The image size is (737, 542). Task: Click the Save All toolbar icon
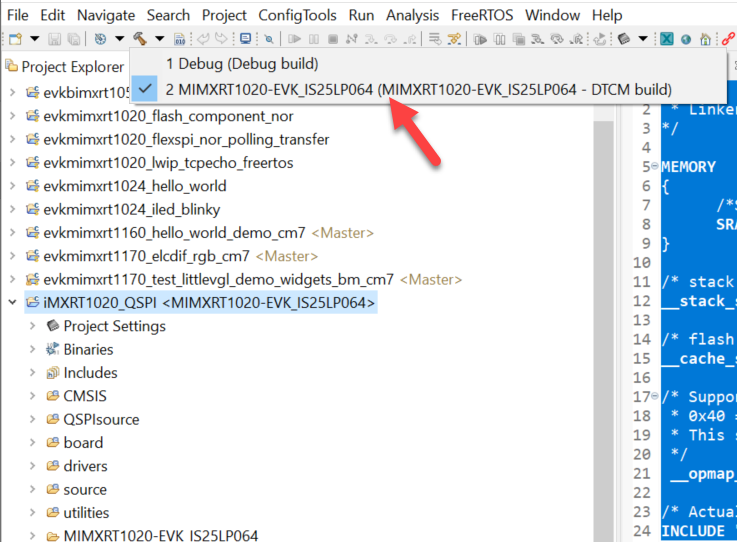[x=74, y=39]
